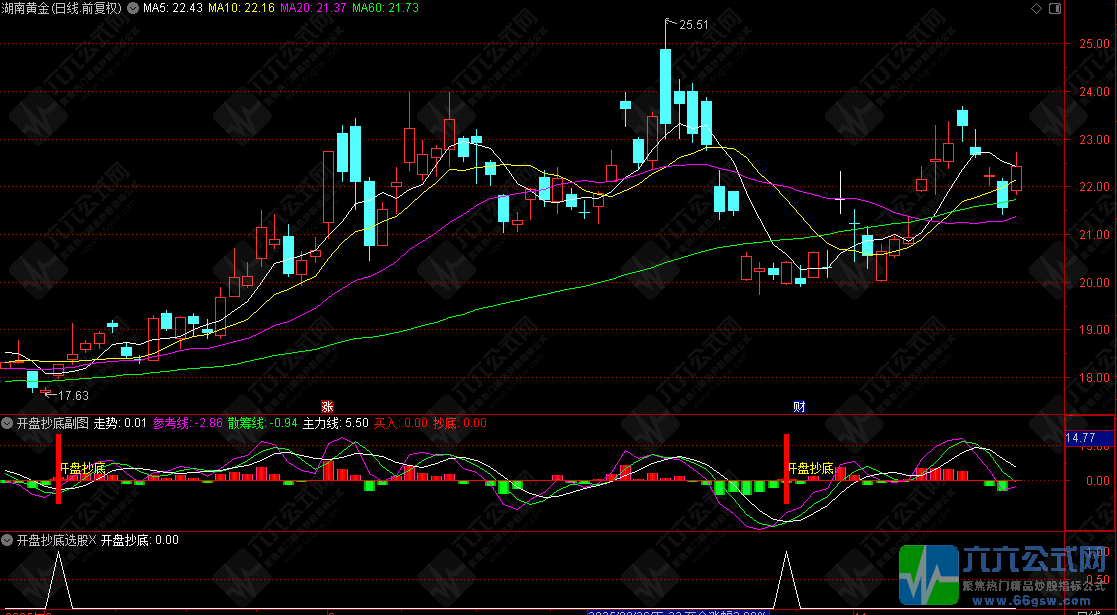
Task: Click the MA5: 22.43 label
Action: click(172, 8)
